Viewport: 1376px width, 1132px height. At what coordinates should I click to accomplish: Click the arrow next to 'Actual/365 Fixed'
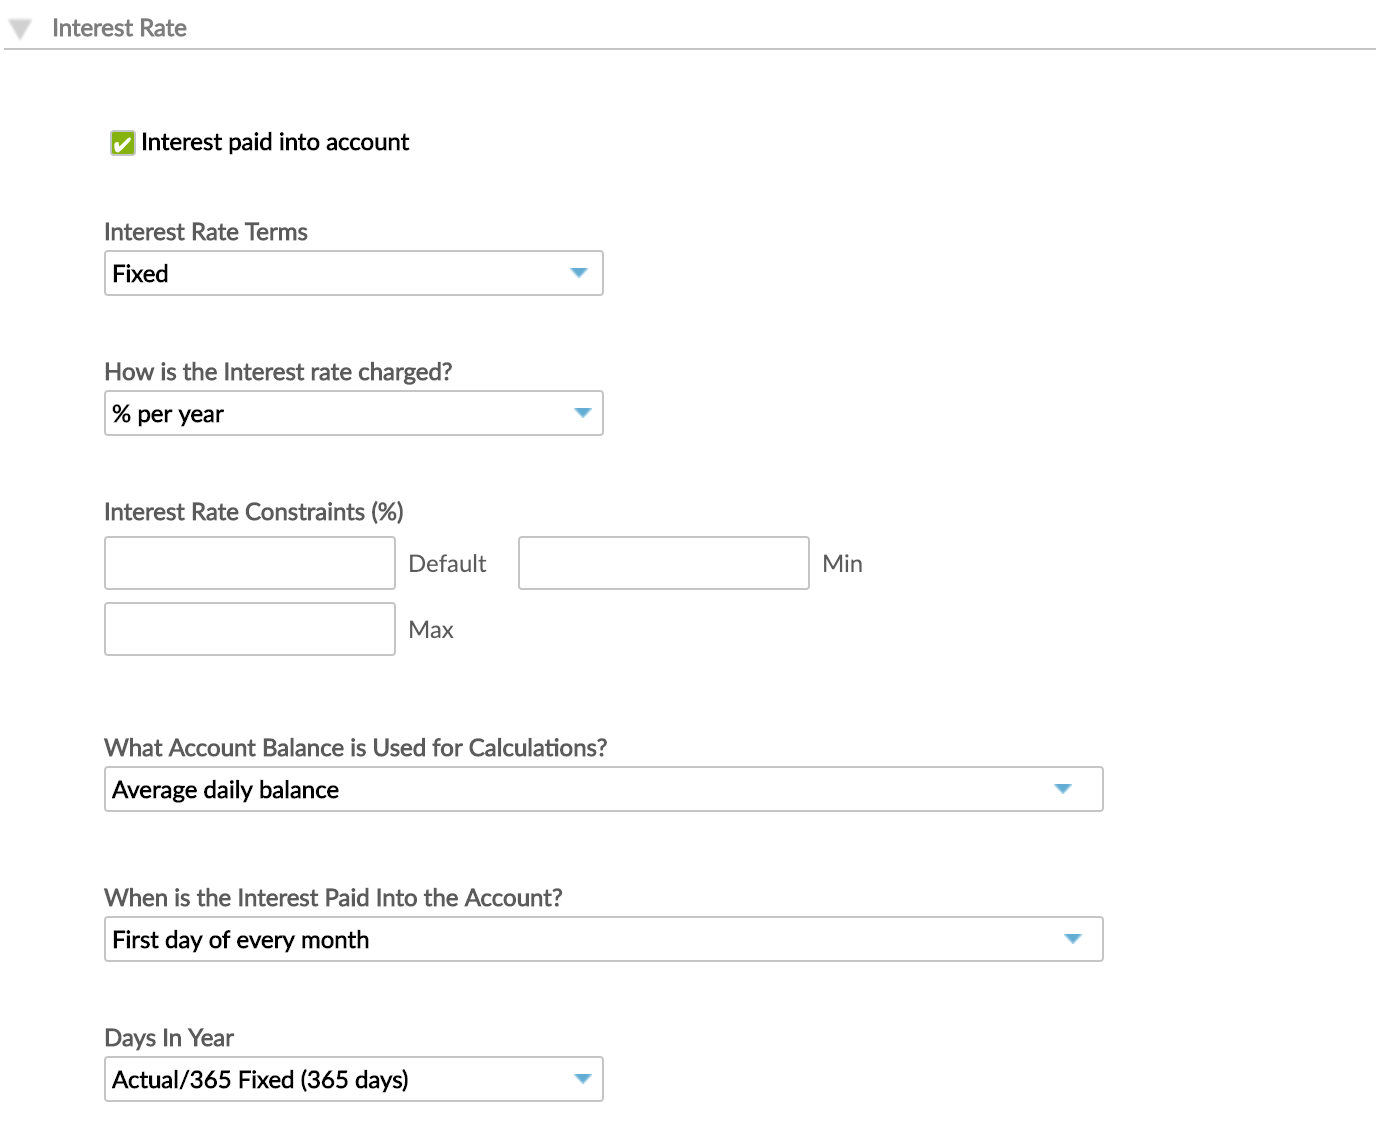click(584, 1079)
